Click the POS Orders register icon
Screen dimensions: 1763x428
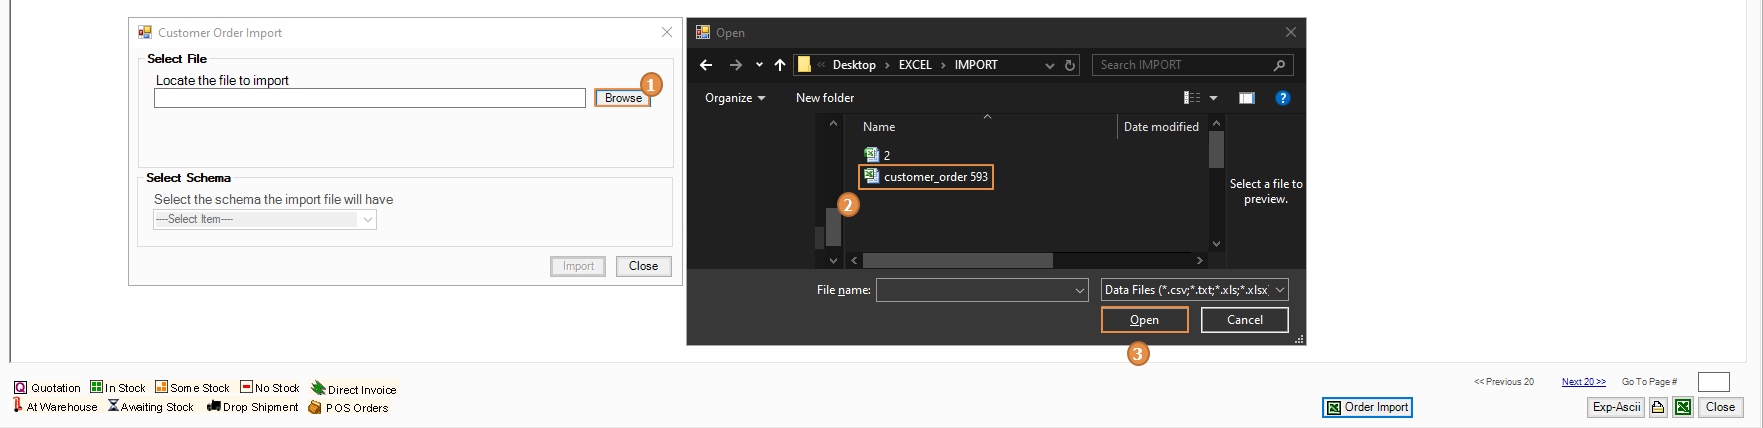tap(315, 407)
